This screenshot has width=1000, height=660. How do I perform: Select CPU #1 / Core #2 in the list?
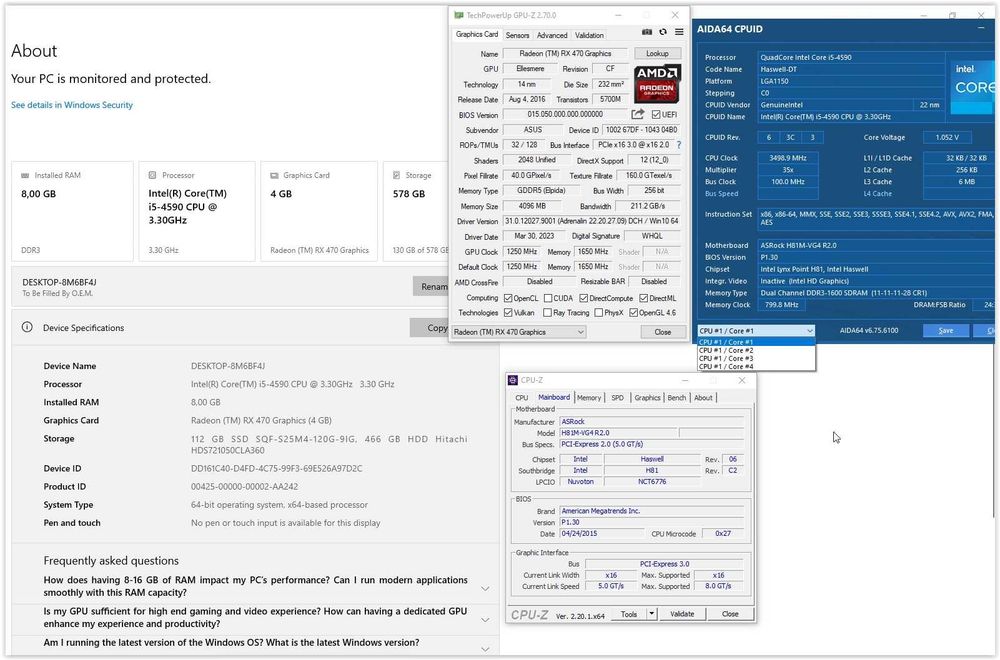click(756, 350)
